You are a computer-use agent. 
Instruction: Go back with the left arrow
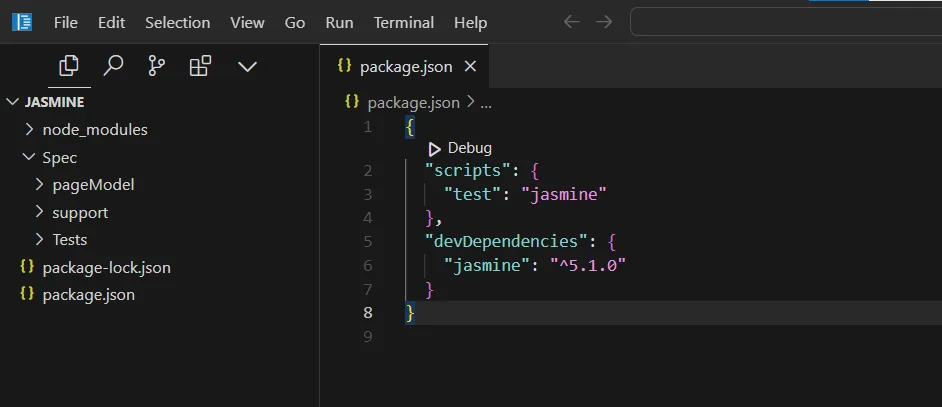coord(571,22)
